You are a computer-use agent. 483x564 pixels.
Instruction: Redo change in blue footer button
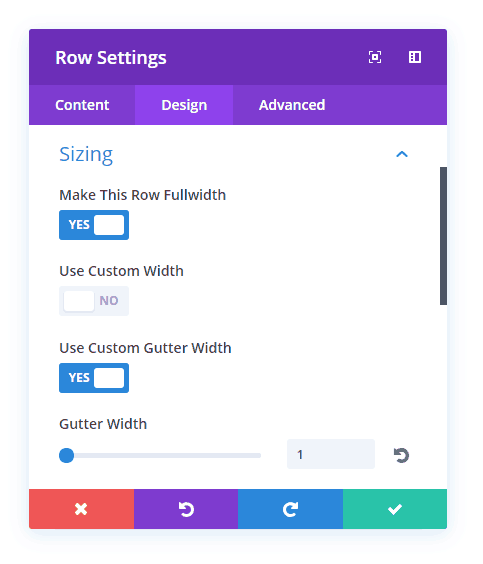click(x=291, y=509)
